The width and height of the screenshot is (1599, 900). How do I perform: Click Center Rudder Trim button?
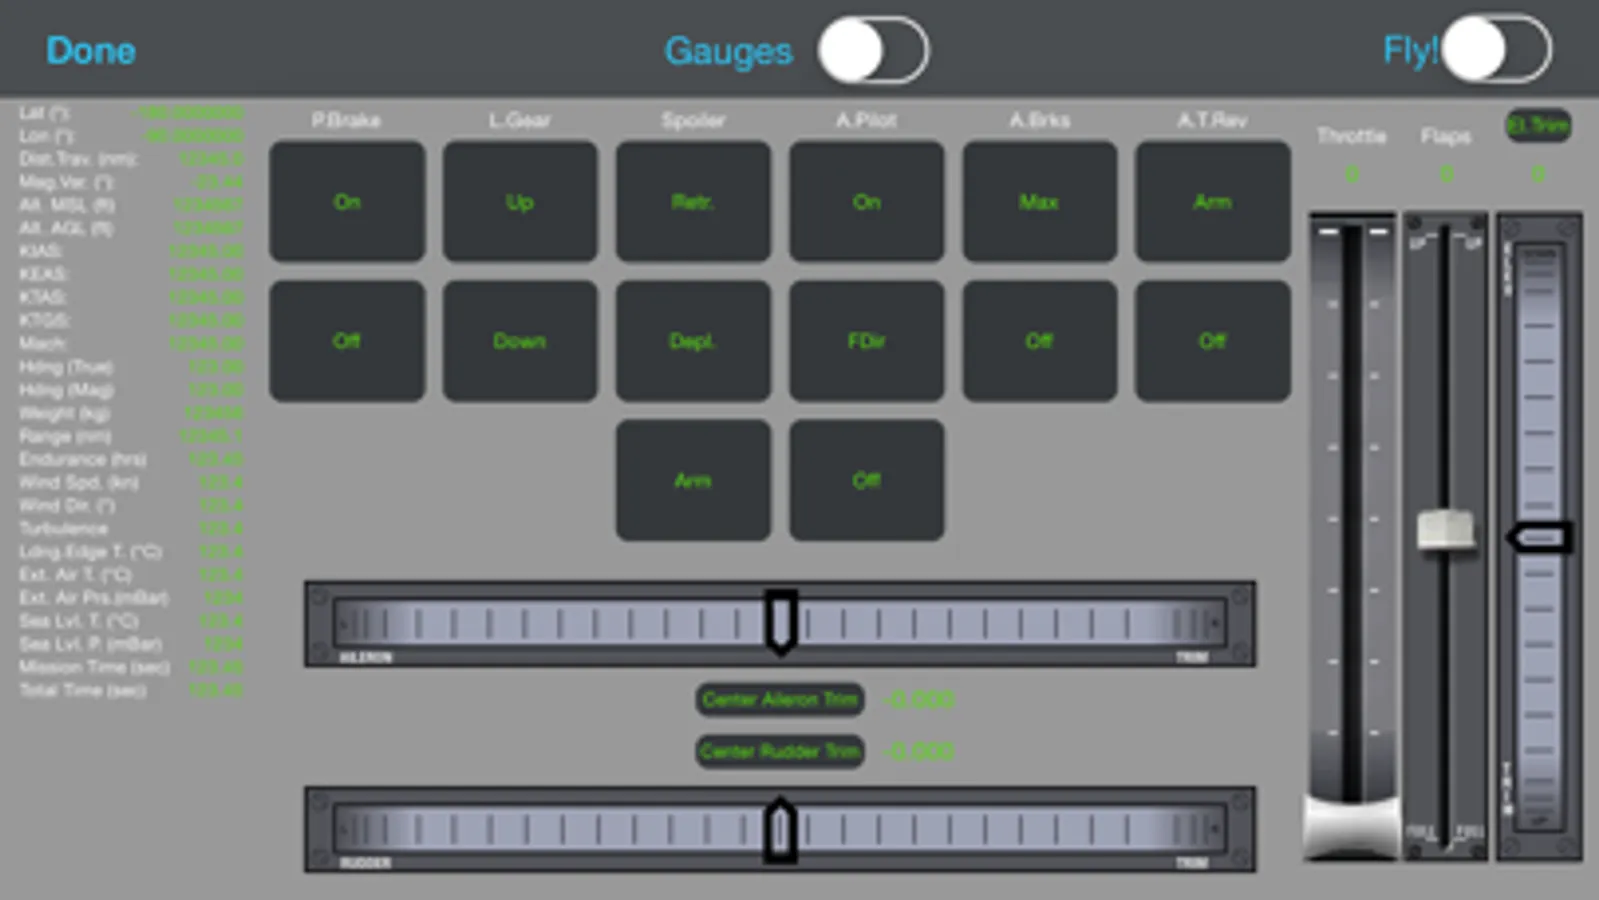[x=780, y=751]
